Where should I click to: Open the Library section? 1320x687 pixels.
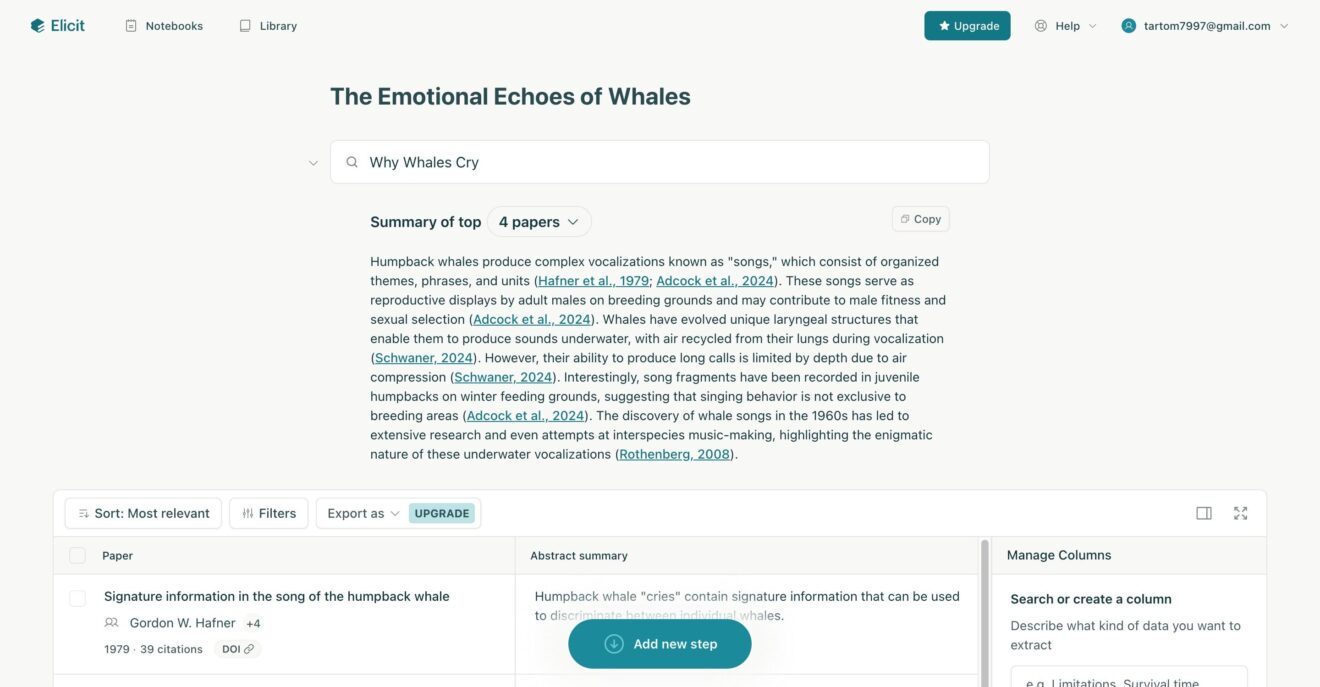coord(267,25)
